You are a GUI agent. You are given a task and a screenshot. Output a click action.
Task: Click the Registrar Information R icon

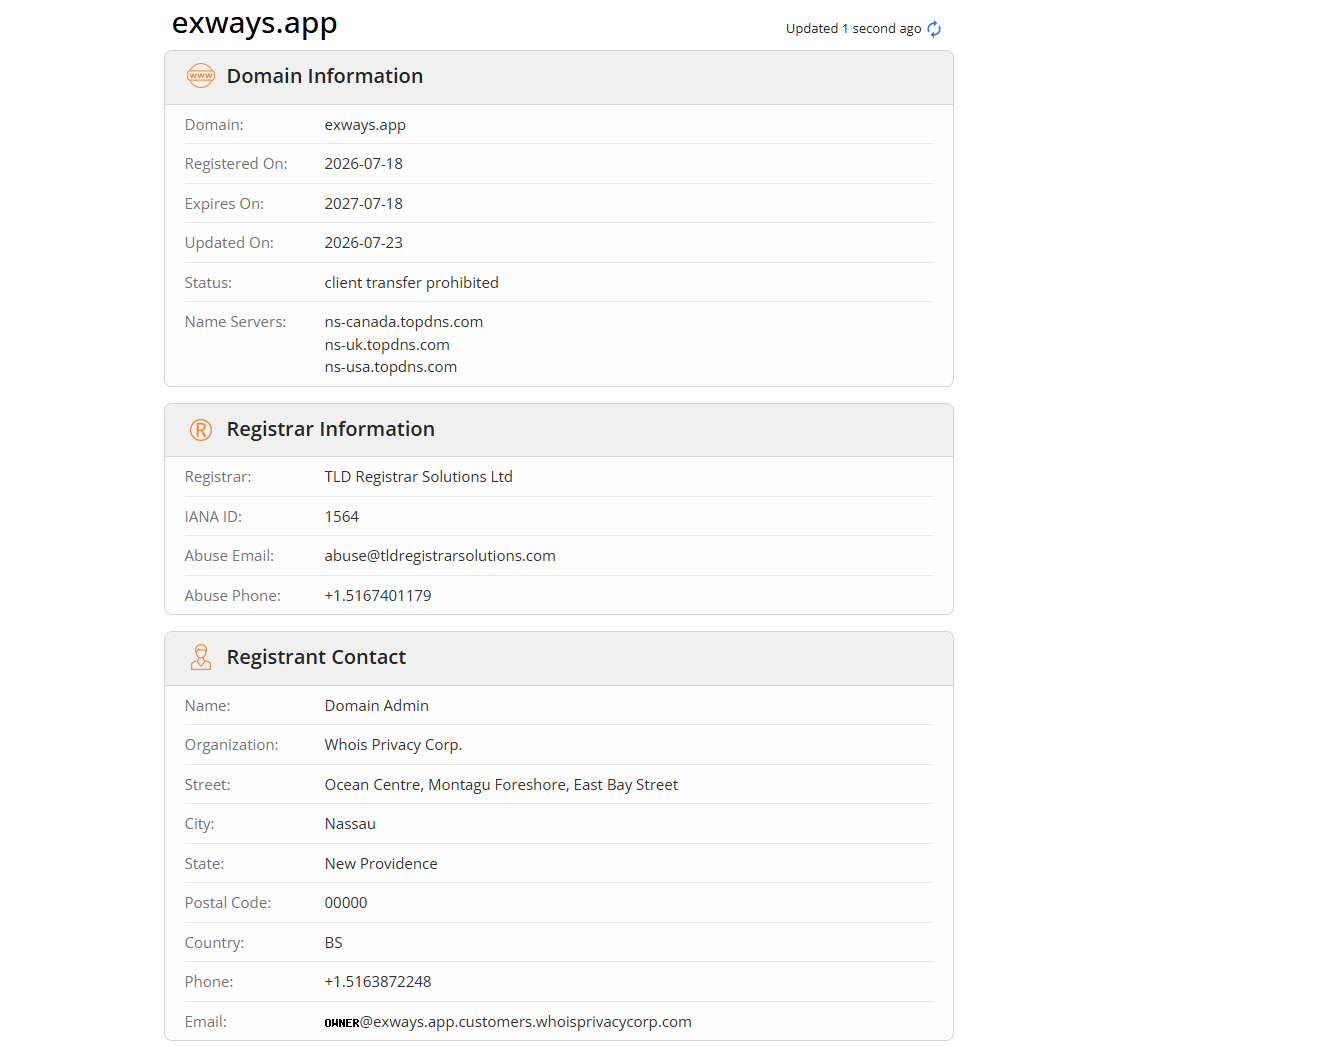click(201, 430)
